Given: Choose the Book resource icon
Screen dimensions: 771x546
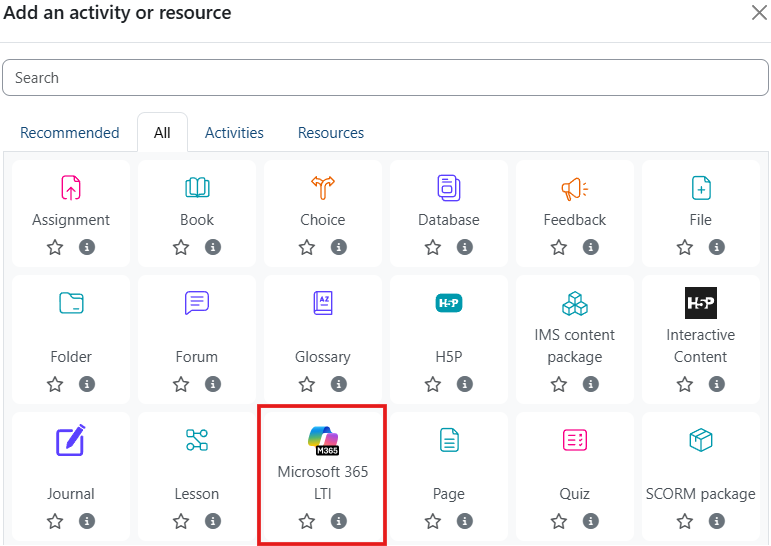Looking at the screenshot, I should click(197, 187).
